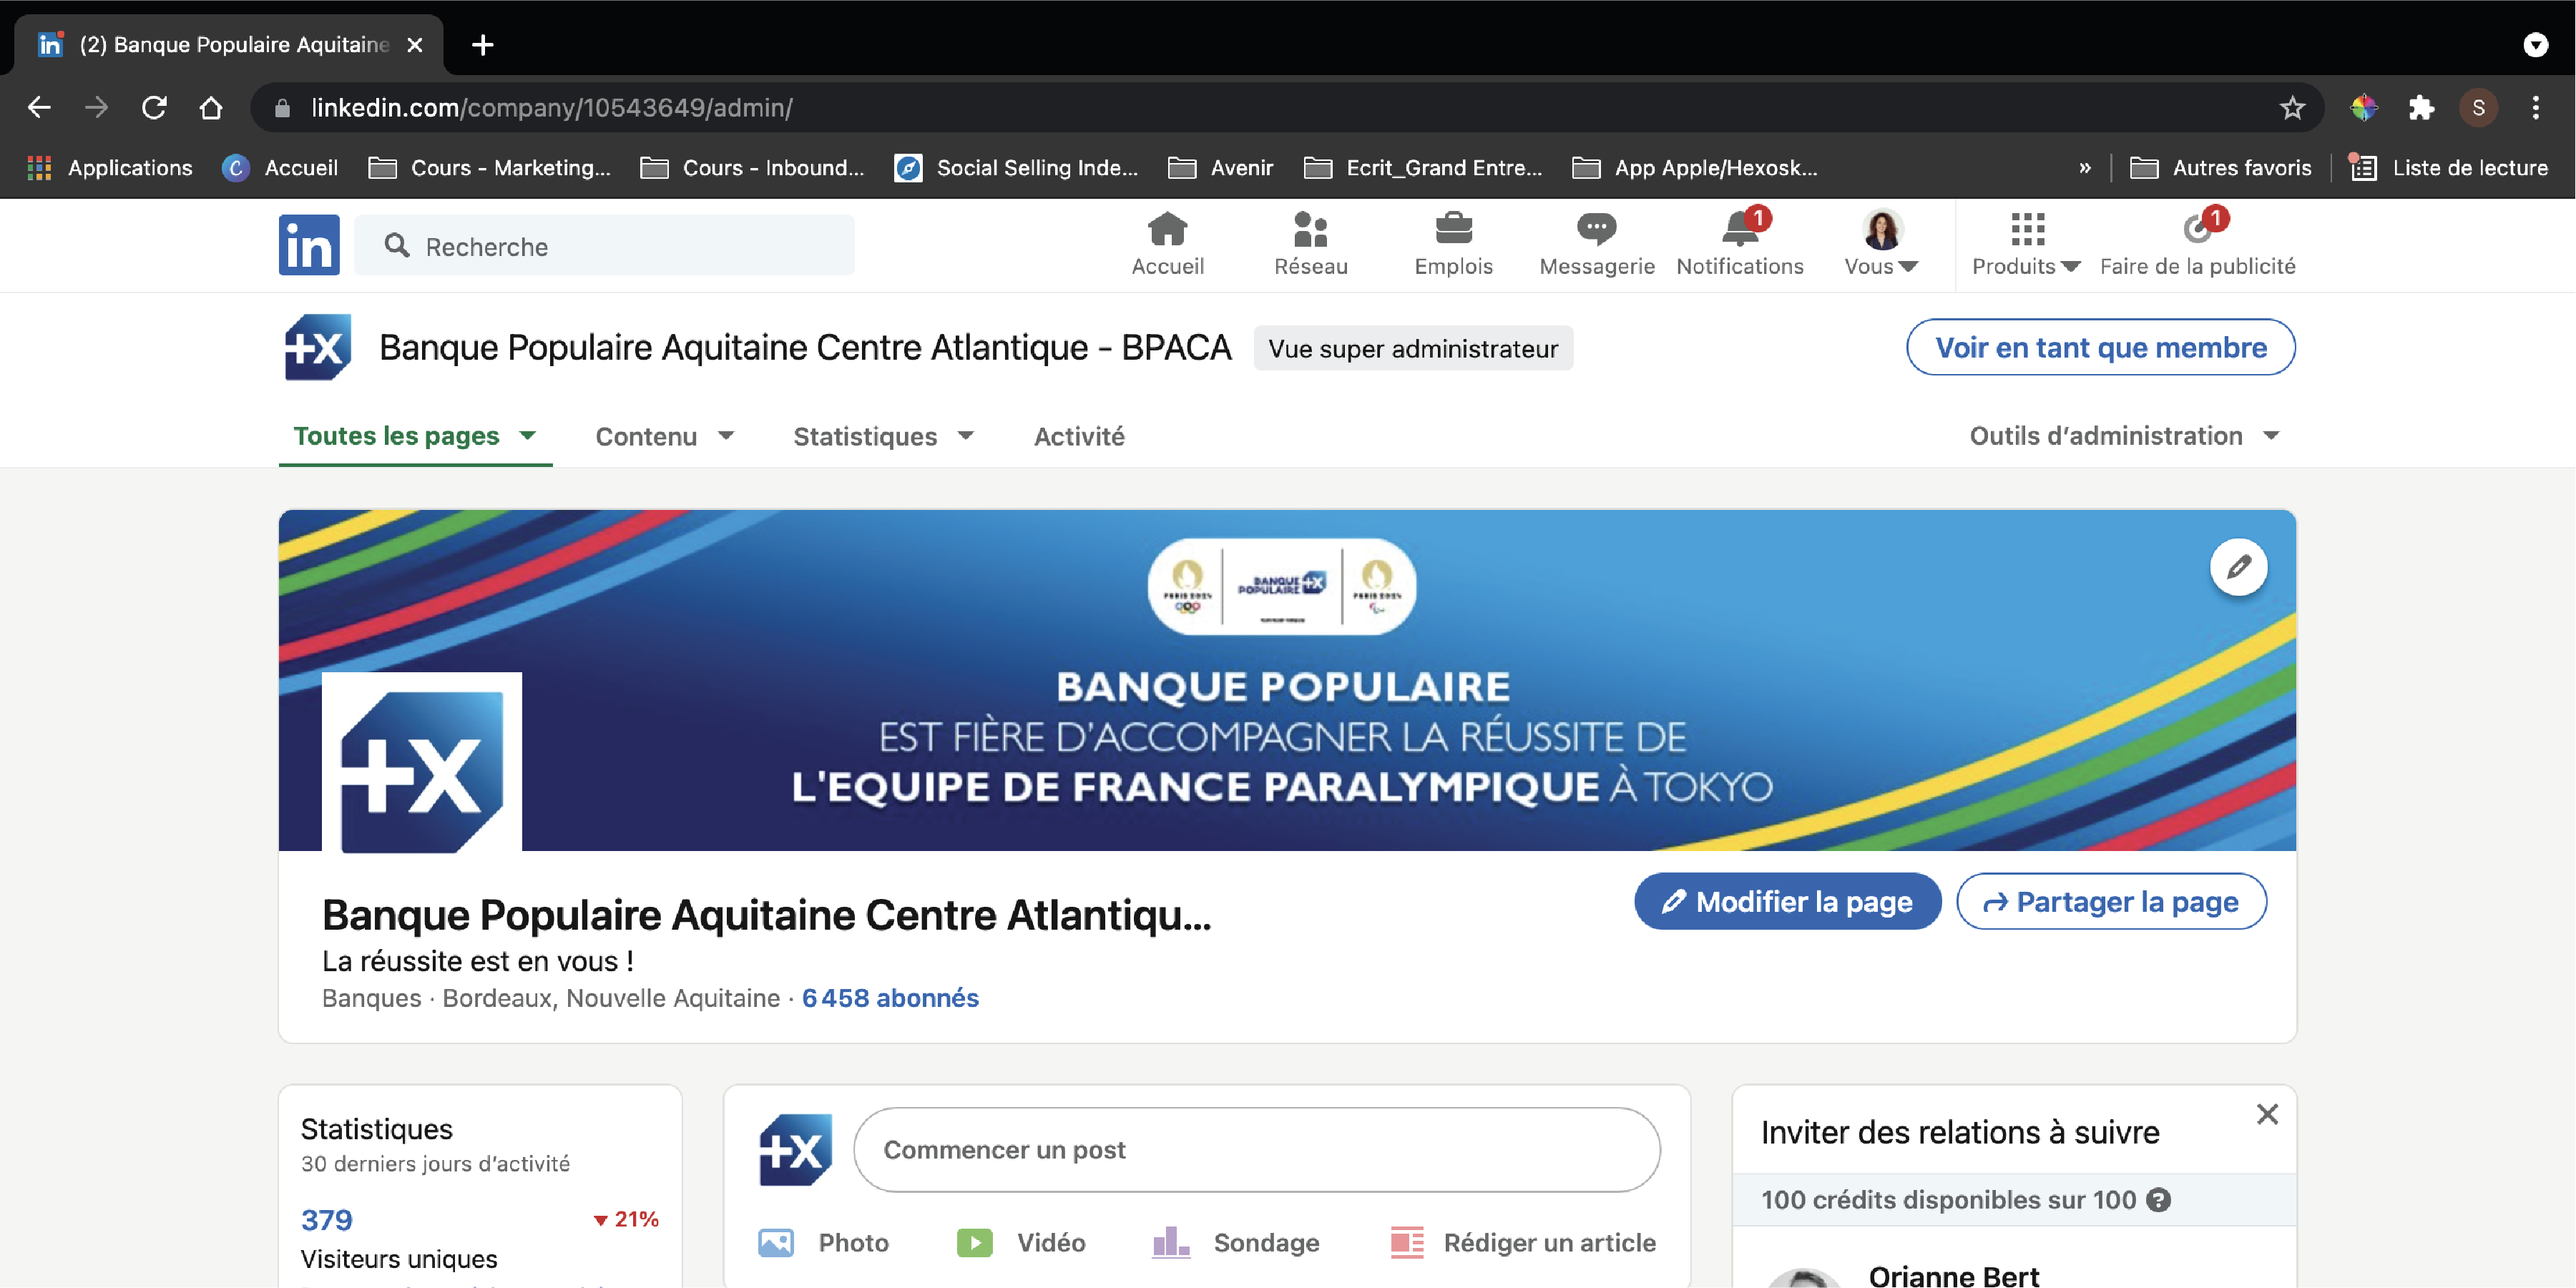The width and height of the screenshot is (2576, 1288).
Task: Open LinkedIn Messagerie chat icon
Action: [x=1596, y=230]
